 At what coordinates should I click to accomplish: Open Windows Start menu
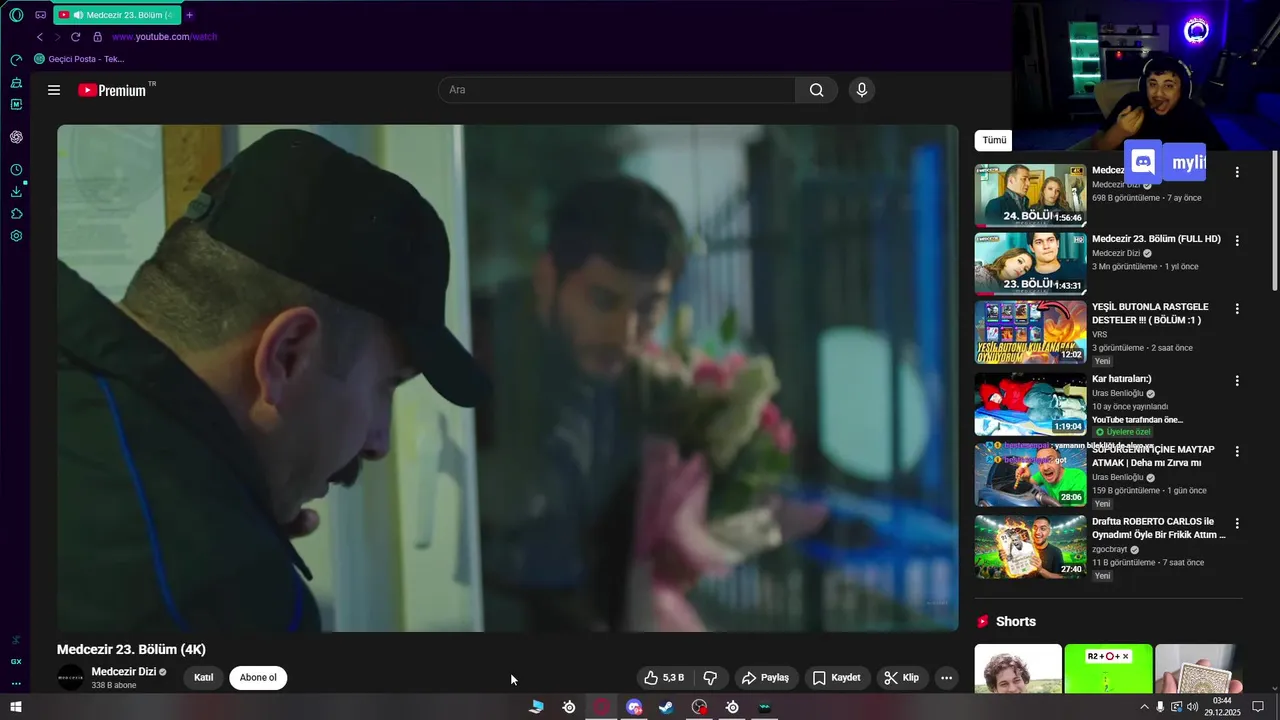pos(16,707)
